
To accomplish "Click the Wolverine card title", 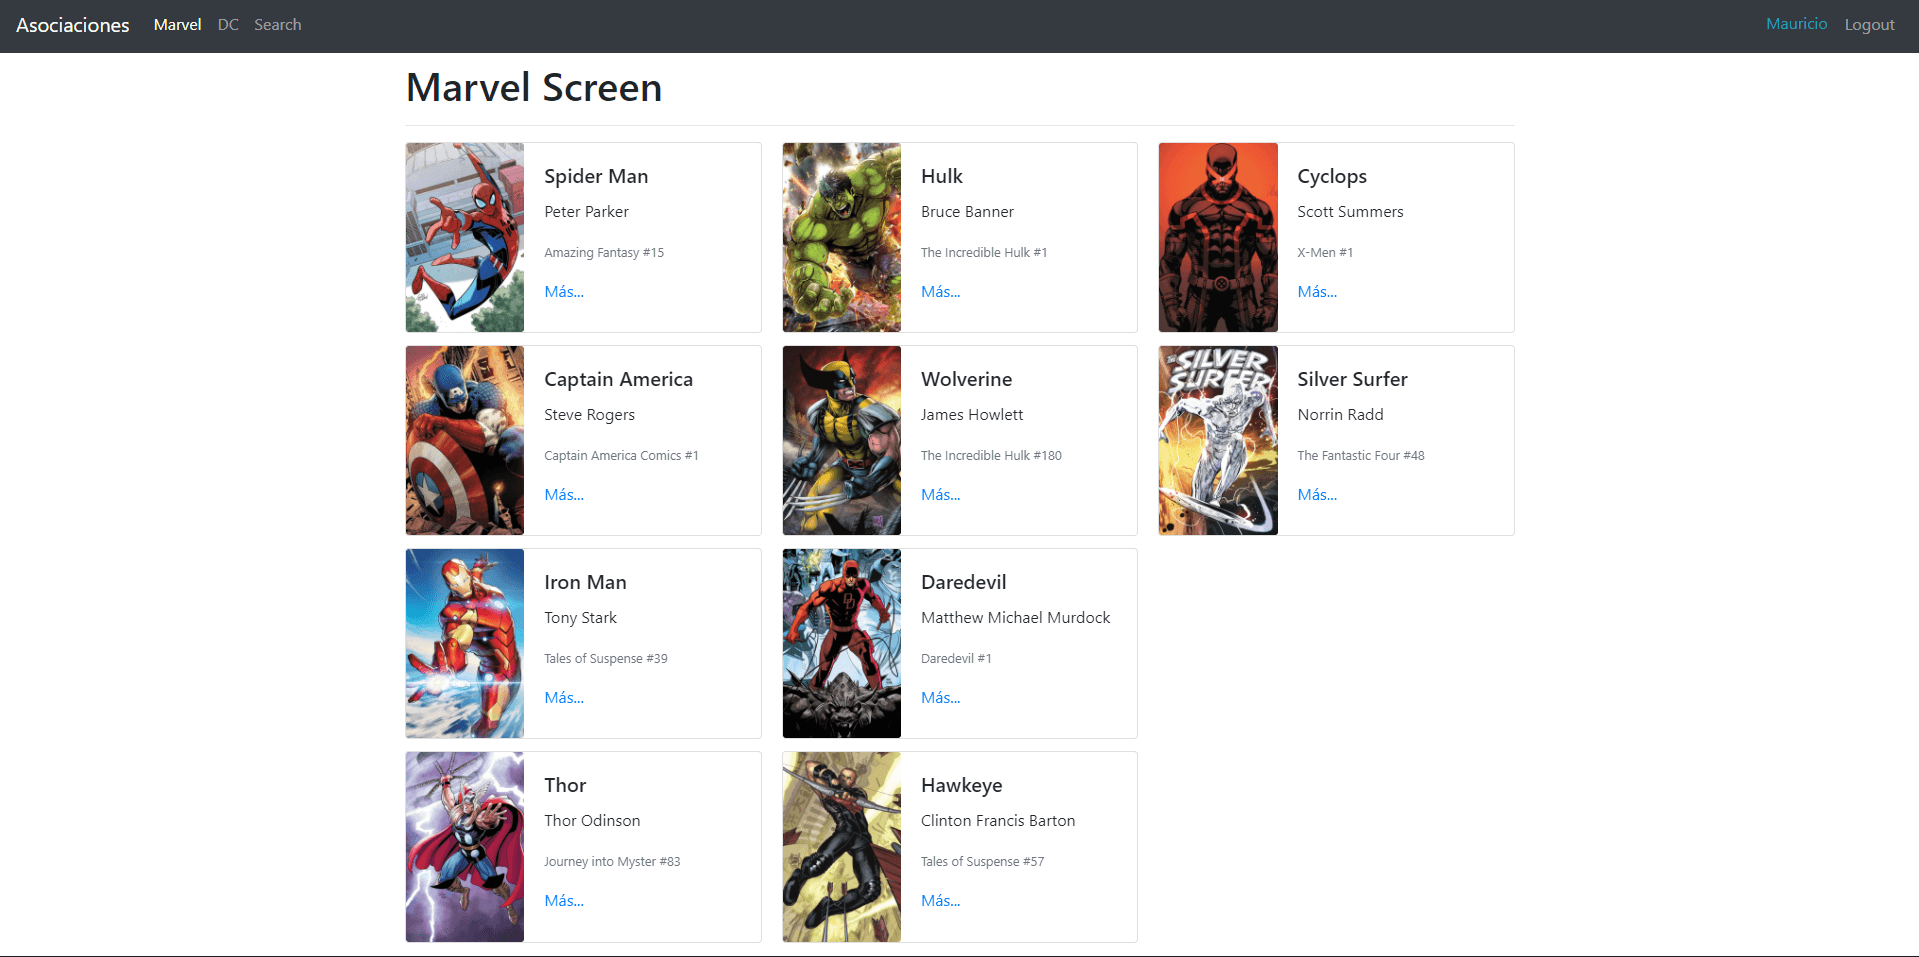I will pos(967,379).
